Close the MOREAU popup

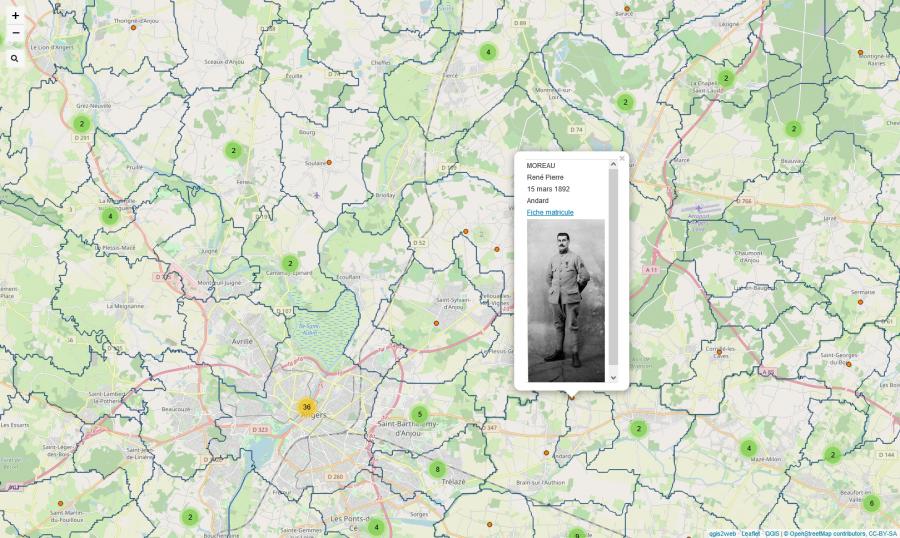622,158
